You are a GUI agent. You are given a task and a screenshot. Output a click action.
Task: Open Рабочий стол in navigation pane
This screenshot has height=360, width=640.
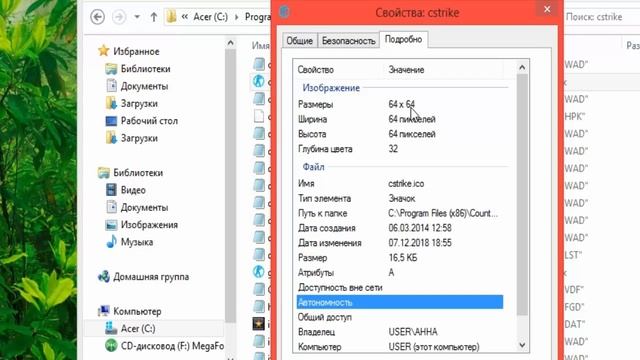point(149,121)
